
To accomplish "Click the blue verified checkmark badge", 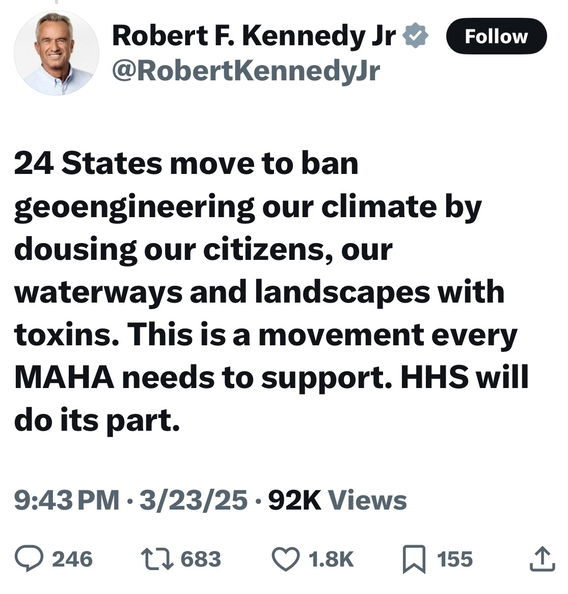I will click(x=415, y=36).
